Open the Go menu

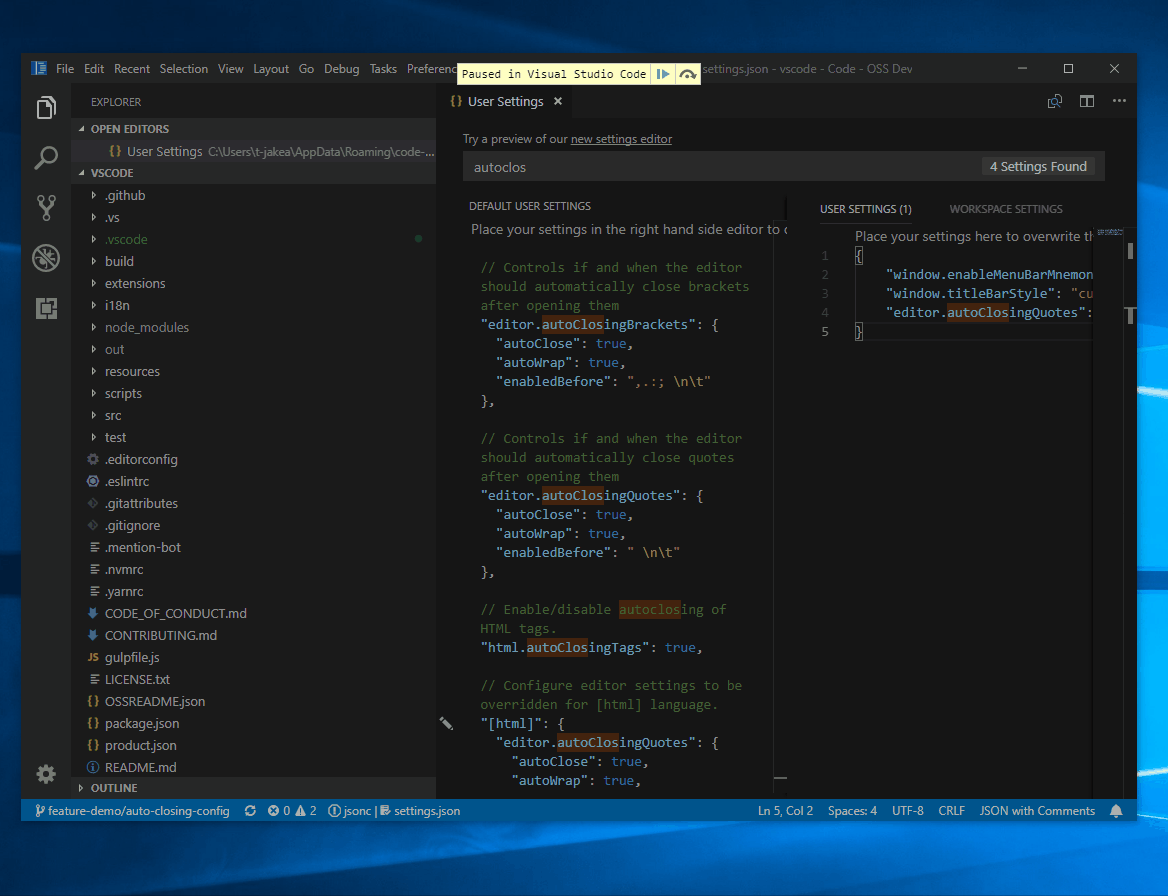click(x=306, y=69)
